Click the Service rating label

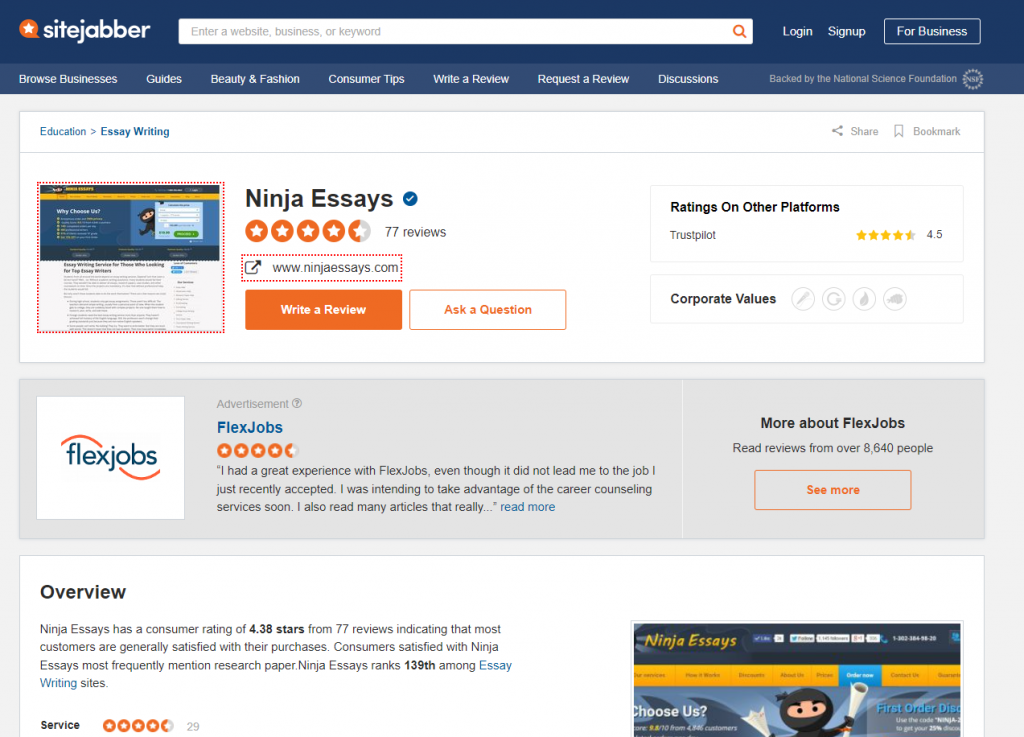[x=60, y=725]
